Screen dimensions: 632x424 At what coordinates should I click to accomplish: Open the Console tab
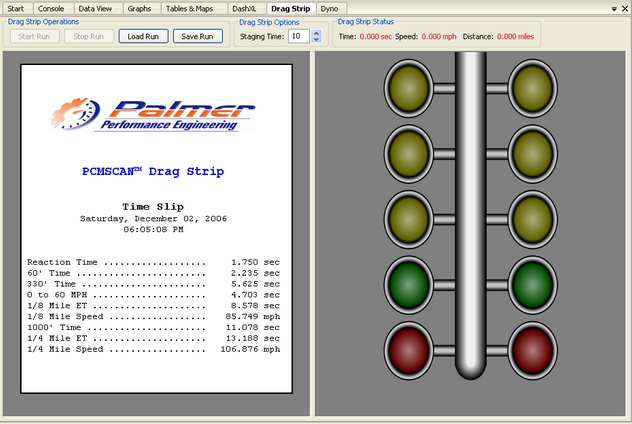[x=51, y=8]
